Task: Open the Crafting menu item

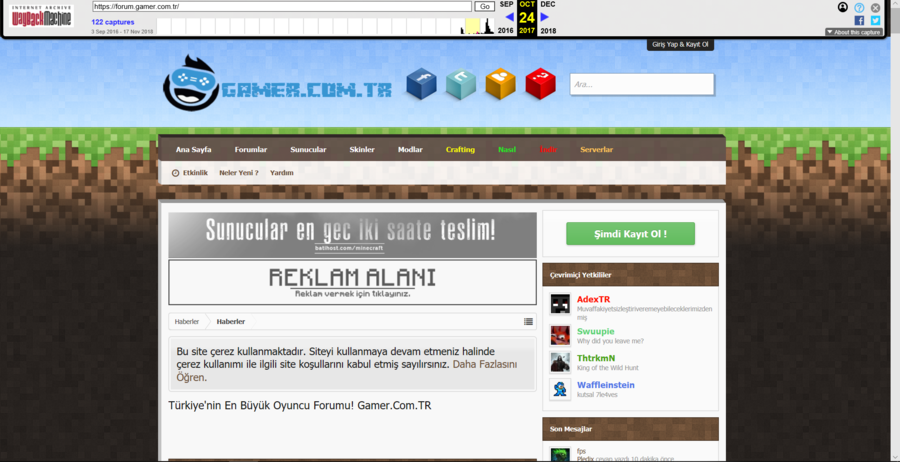Action: click(x=460, y=149)
